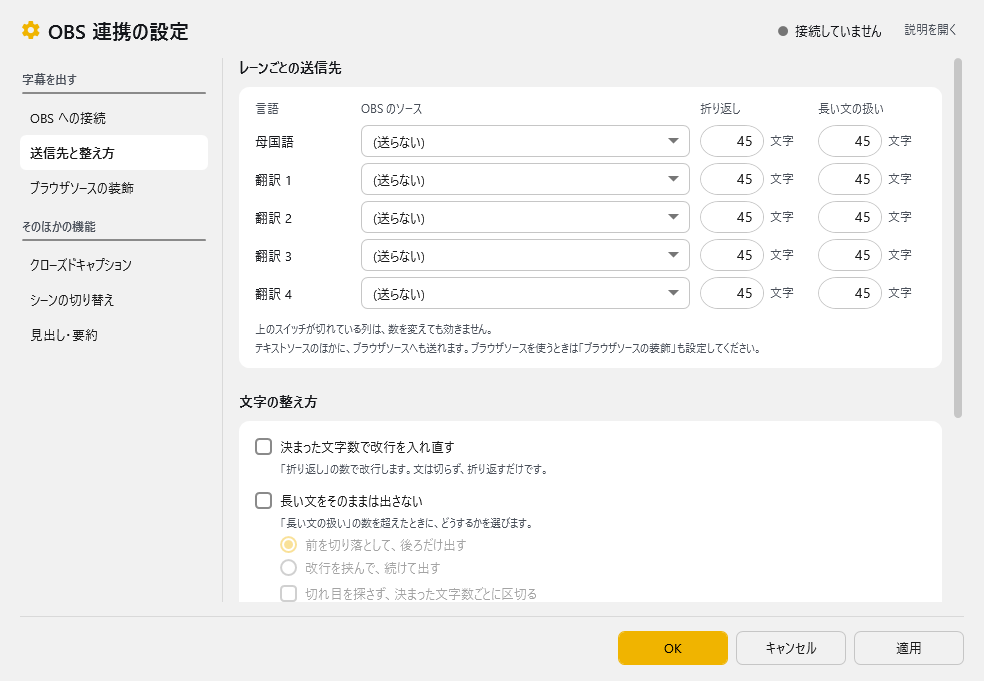The height and width of the screenshot is (681, 984).
Task: Edit 長い文の扱い value for 翻訳 3
Action: 850,255
